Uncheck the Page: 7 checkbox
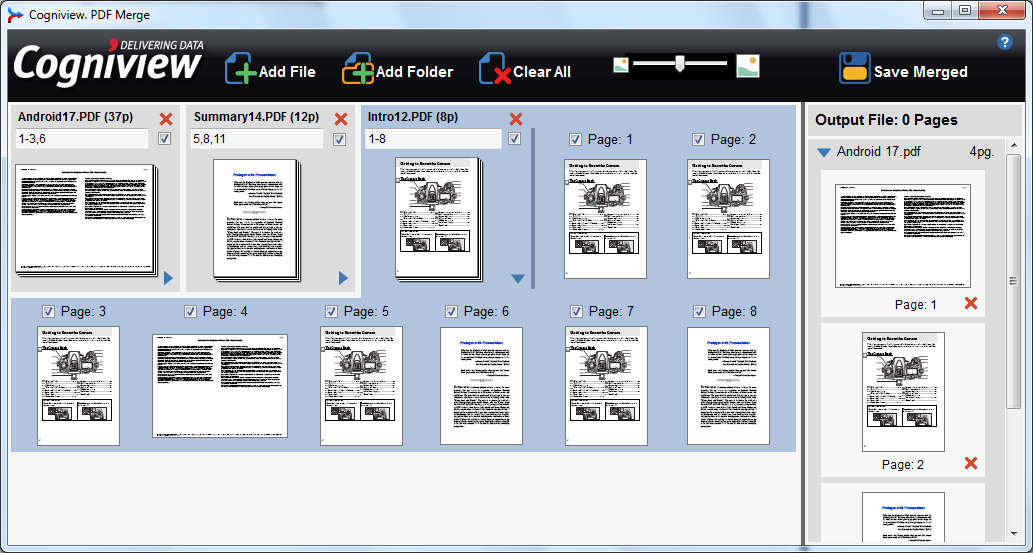1033x553 pixels. pos(576,311)
